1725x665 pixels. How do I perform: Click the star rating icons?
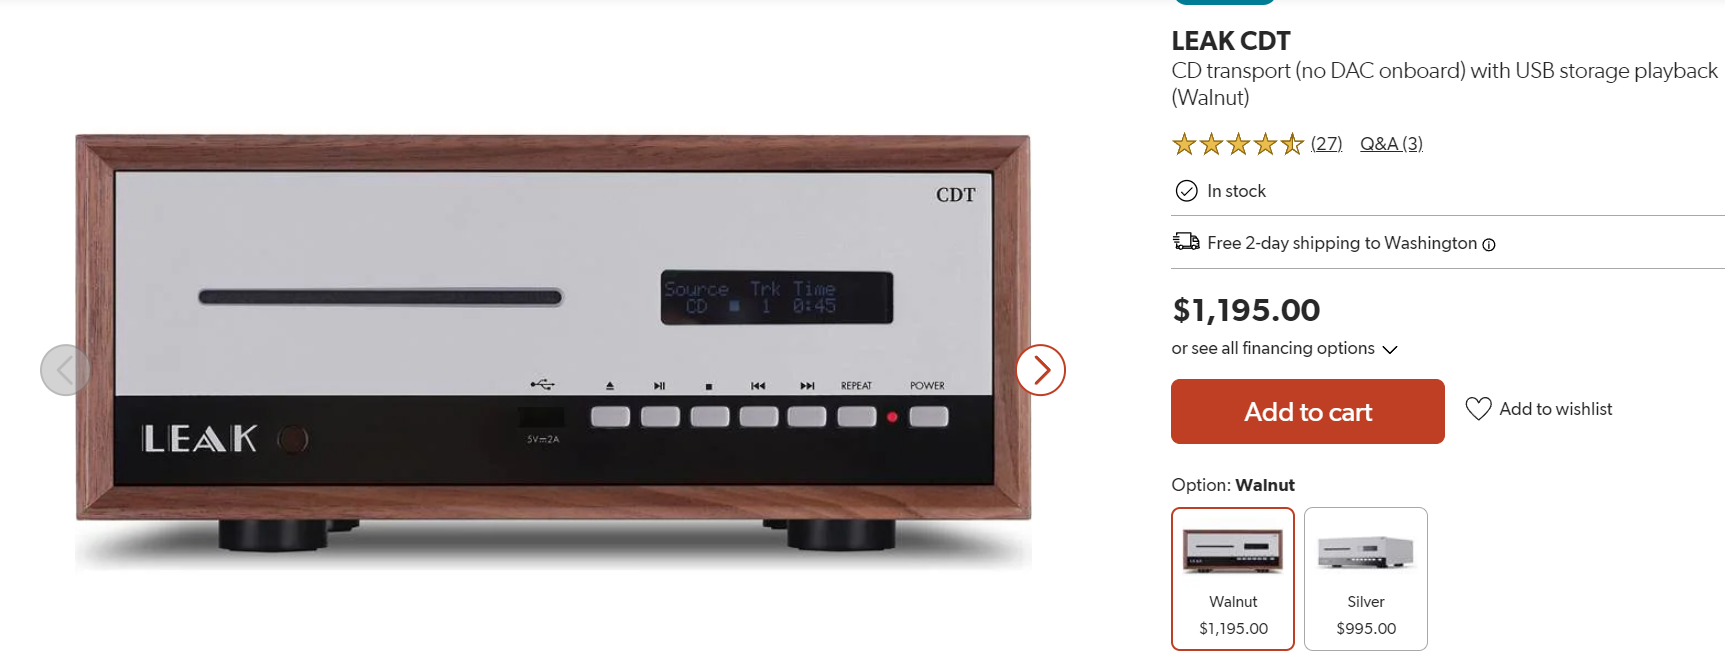click(1238, 144)
